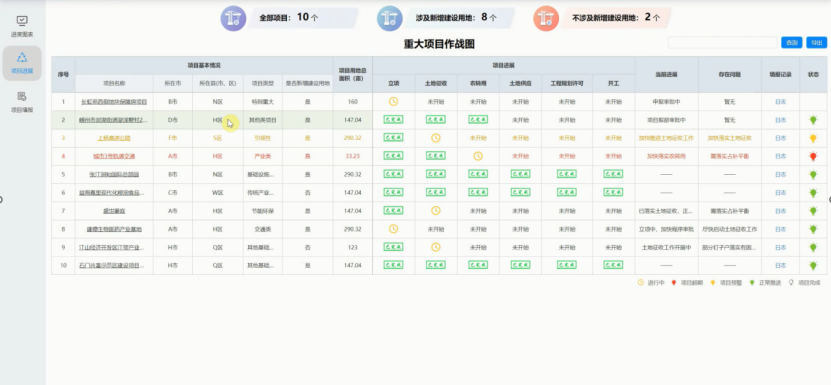Click row 3 土地征收 clock icon
This screenshot has width=831, height=385.
436,138
